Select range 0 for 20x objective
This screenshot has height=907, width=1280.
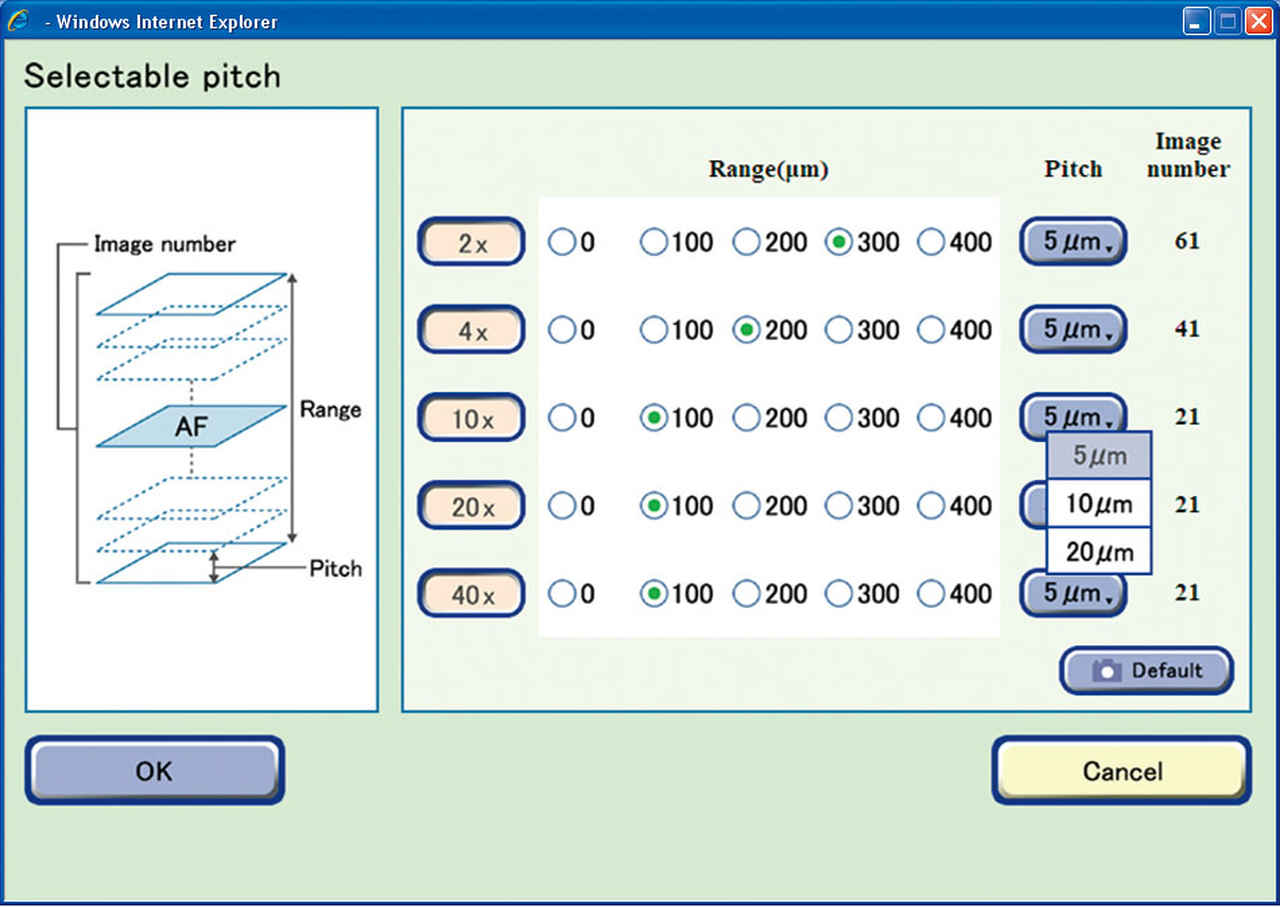[562, 506]
